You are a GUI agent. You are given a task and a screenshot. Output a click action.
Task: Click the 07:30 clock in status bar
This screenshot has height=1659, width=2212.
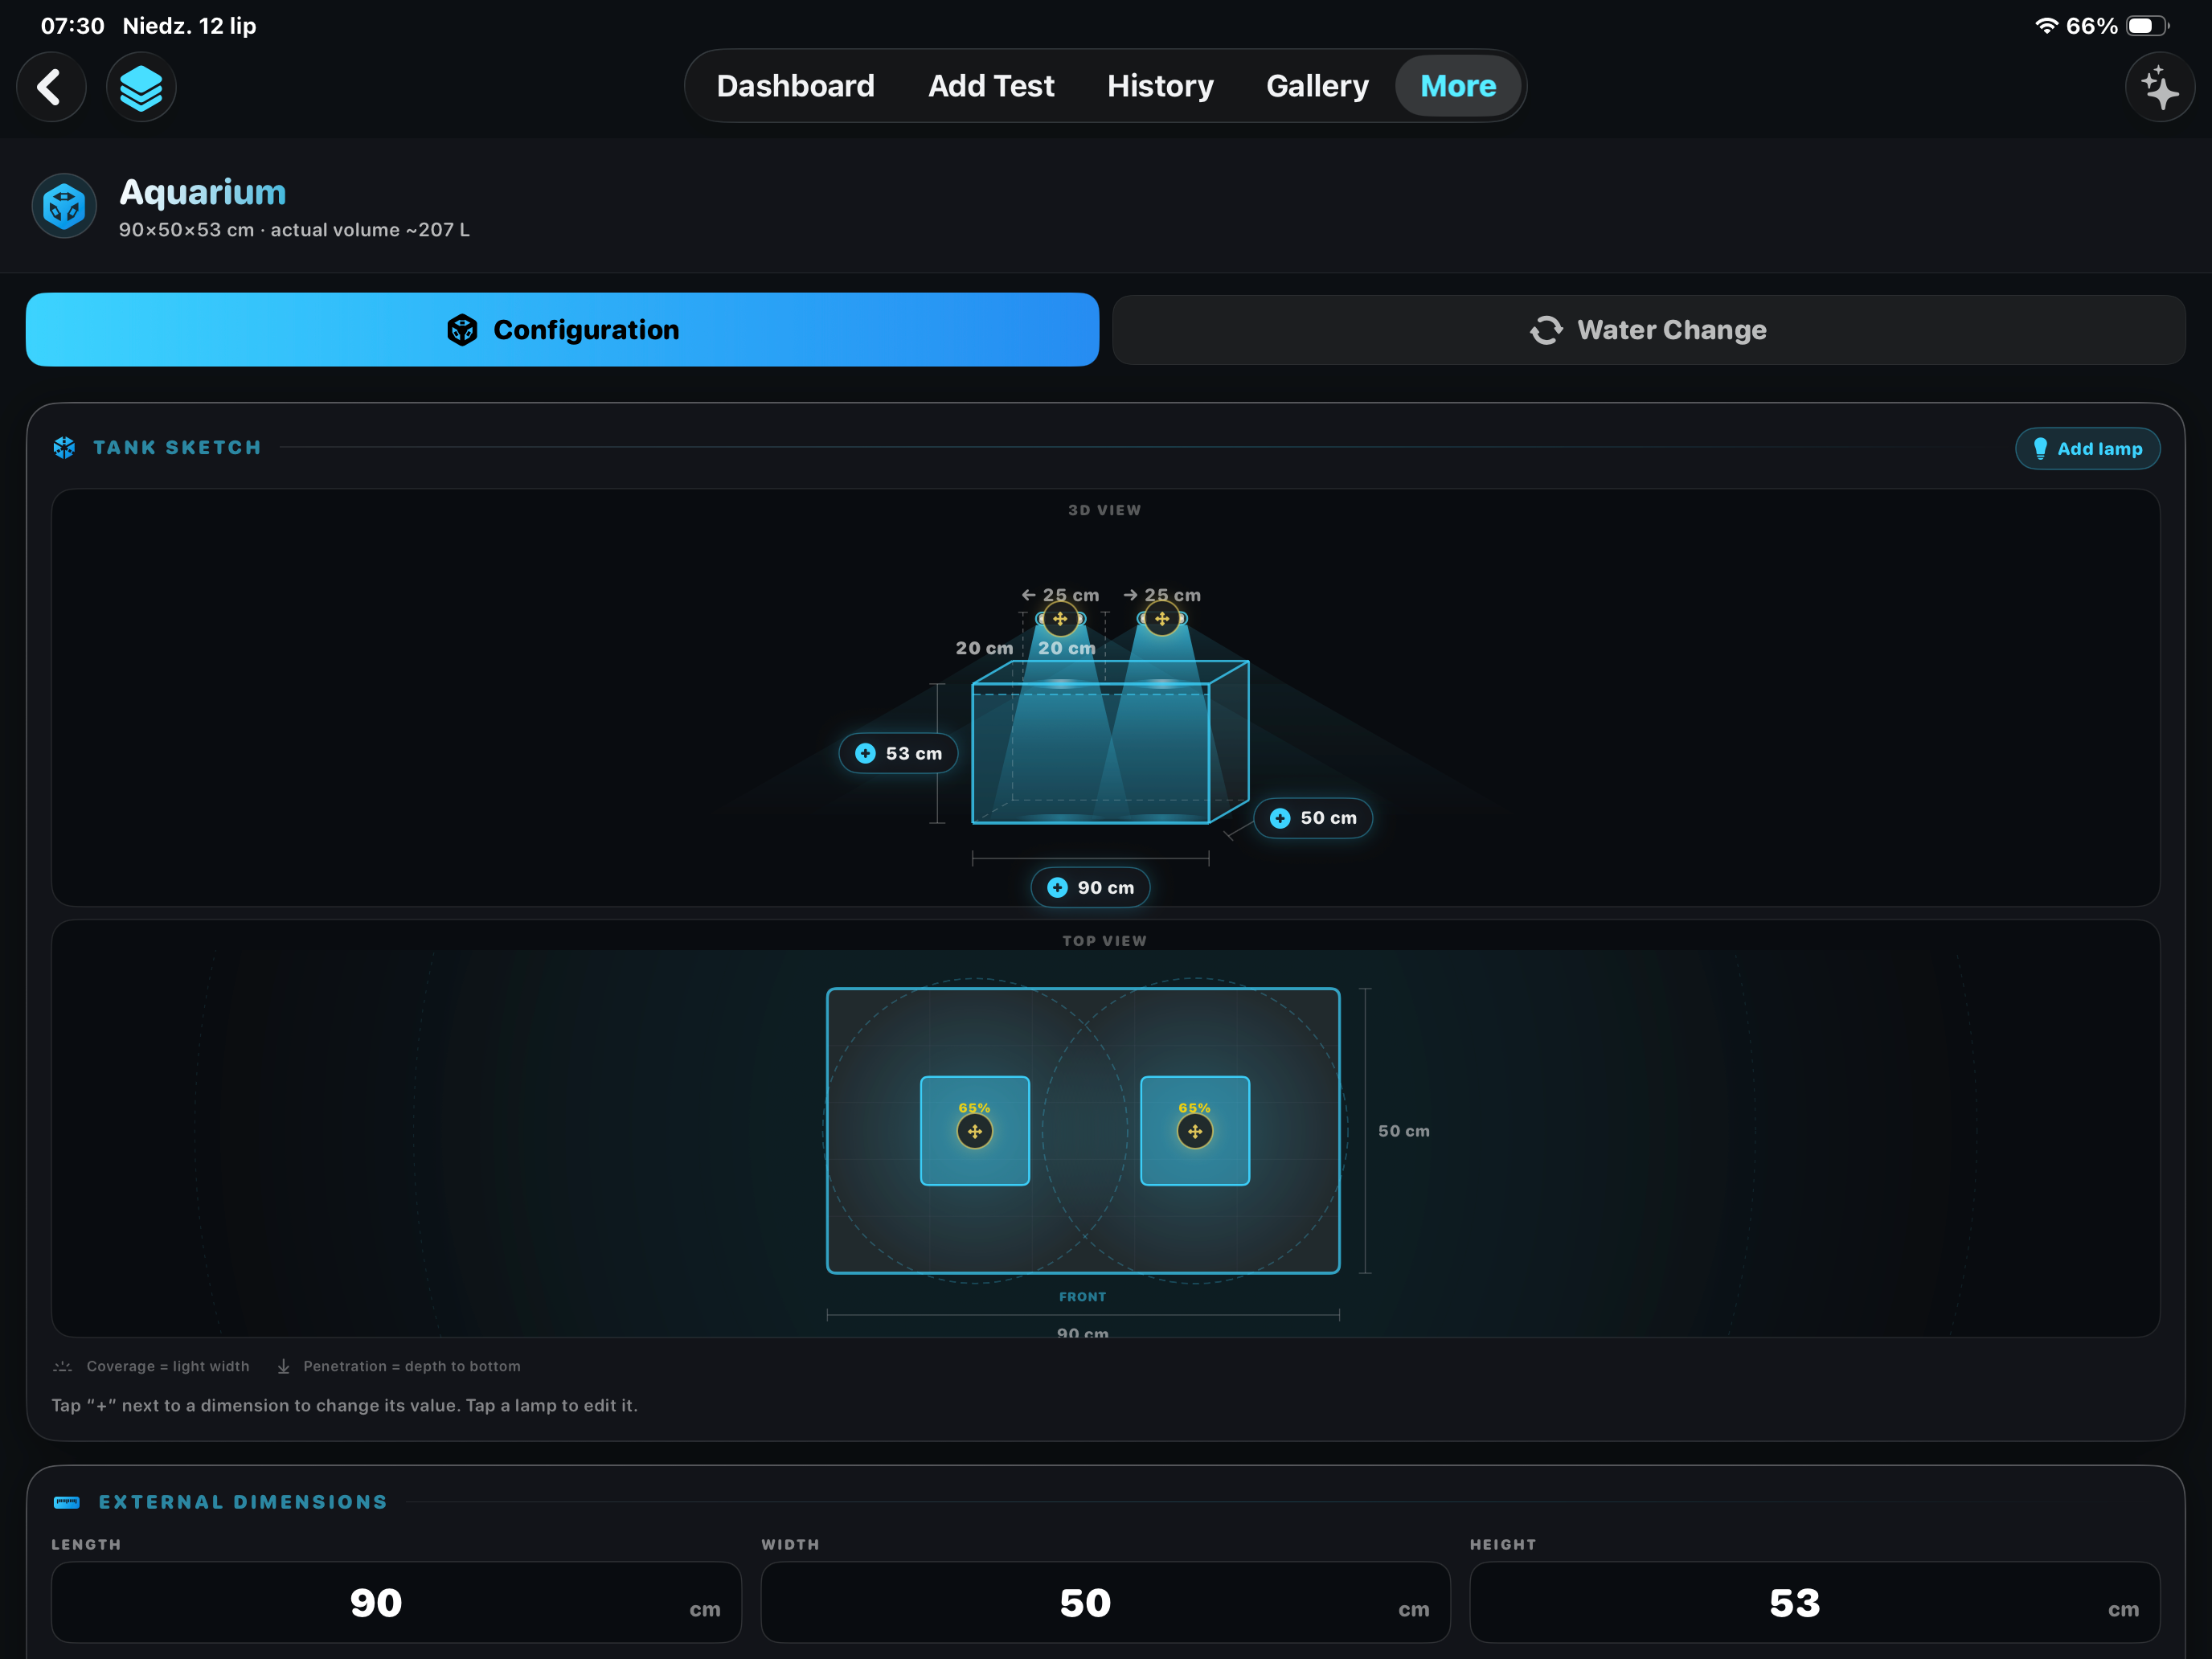pyautogui.click(x=72, y=26)
